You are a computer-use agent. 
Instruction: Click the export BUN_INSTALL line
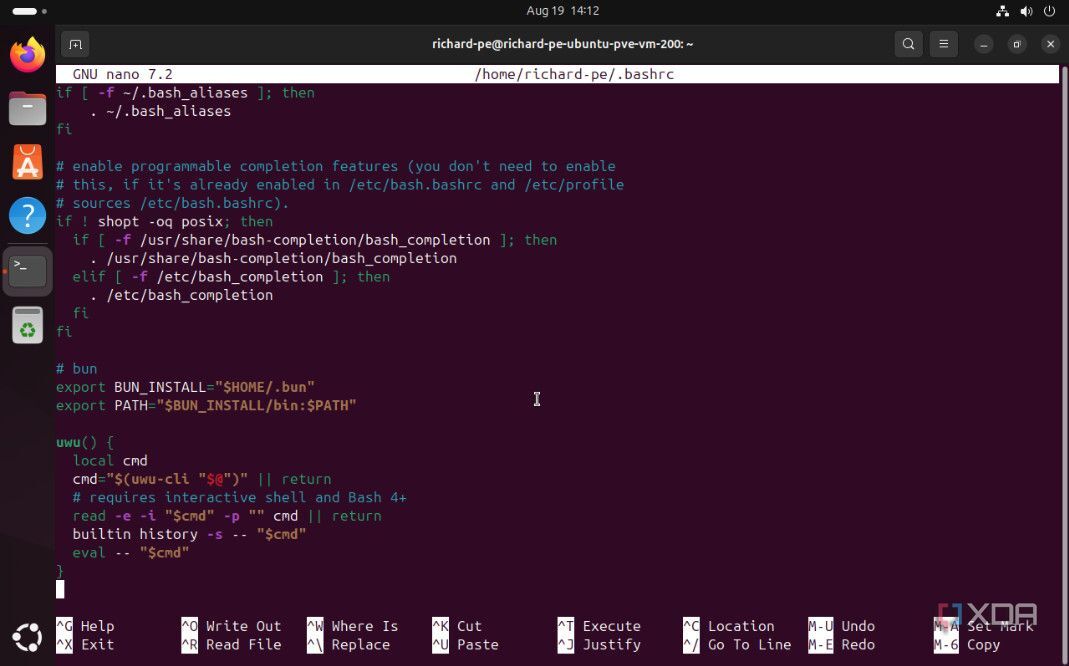click(185, 387)
